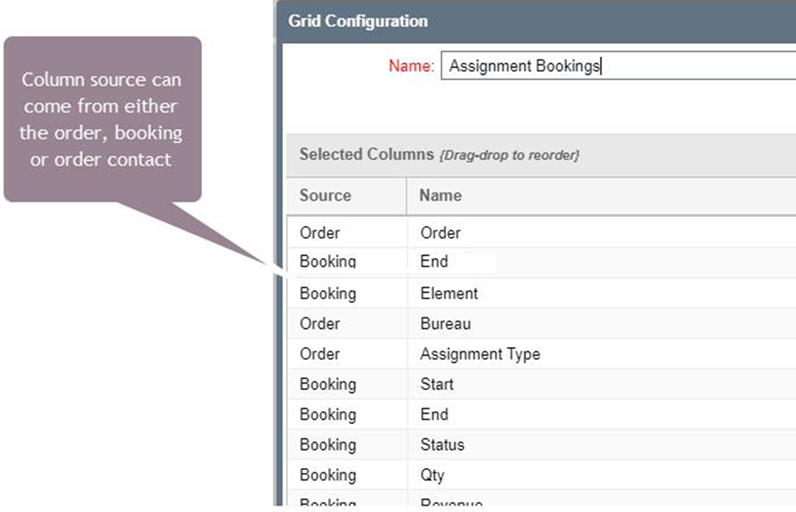Click the column source callout bubble
796x512 pixels.
point(103,119)
